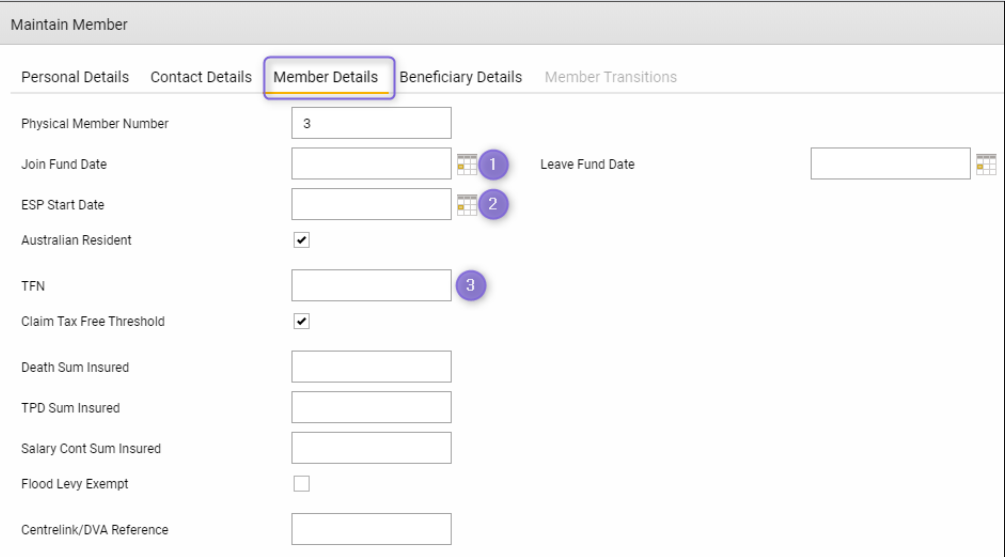Open the ESP Start Date calendar picker
The width and height of the screenshot is (1005, 557).
click(x=467, y=205)
